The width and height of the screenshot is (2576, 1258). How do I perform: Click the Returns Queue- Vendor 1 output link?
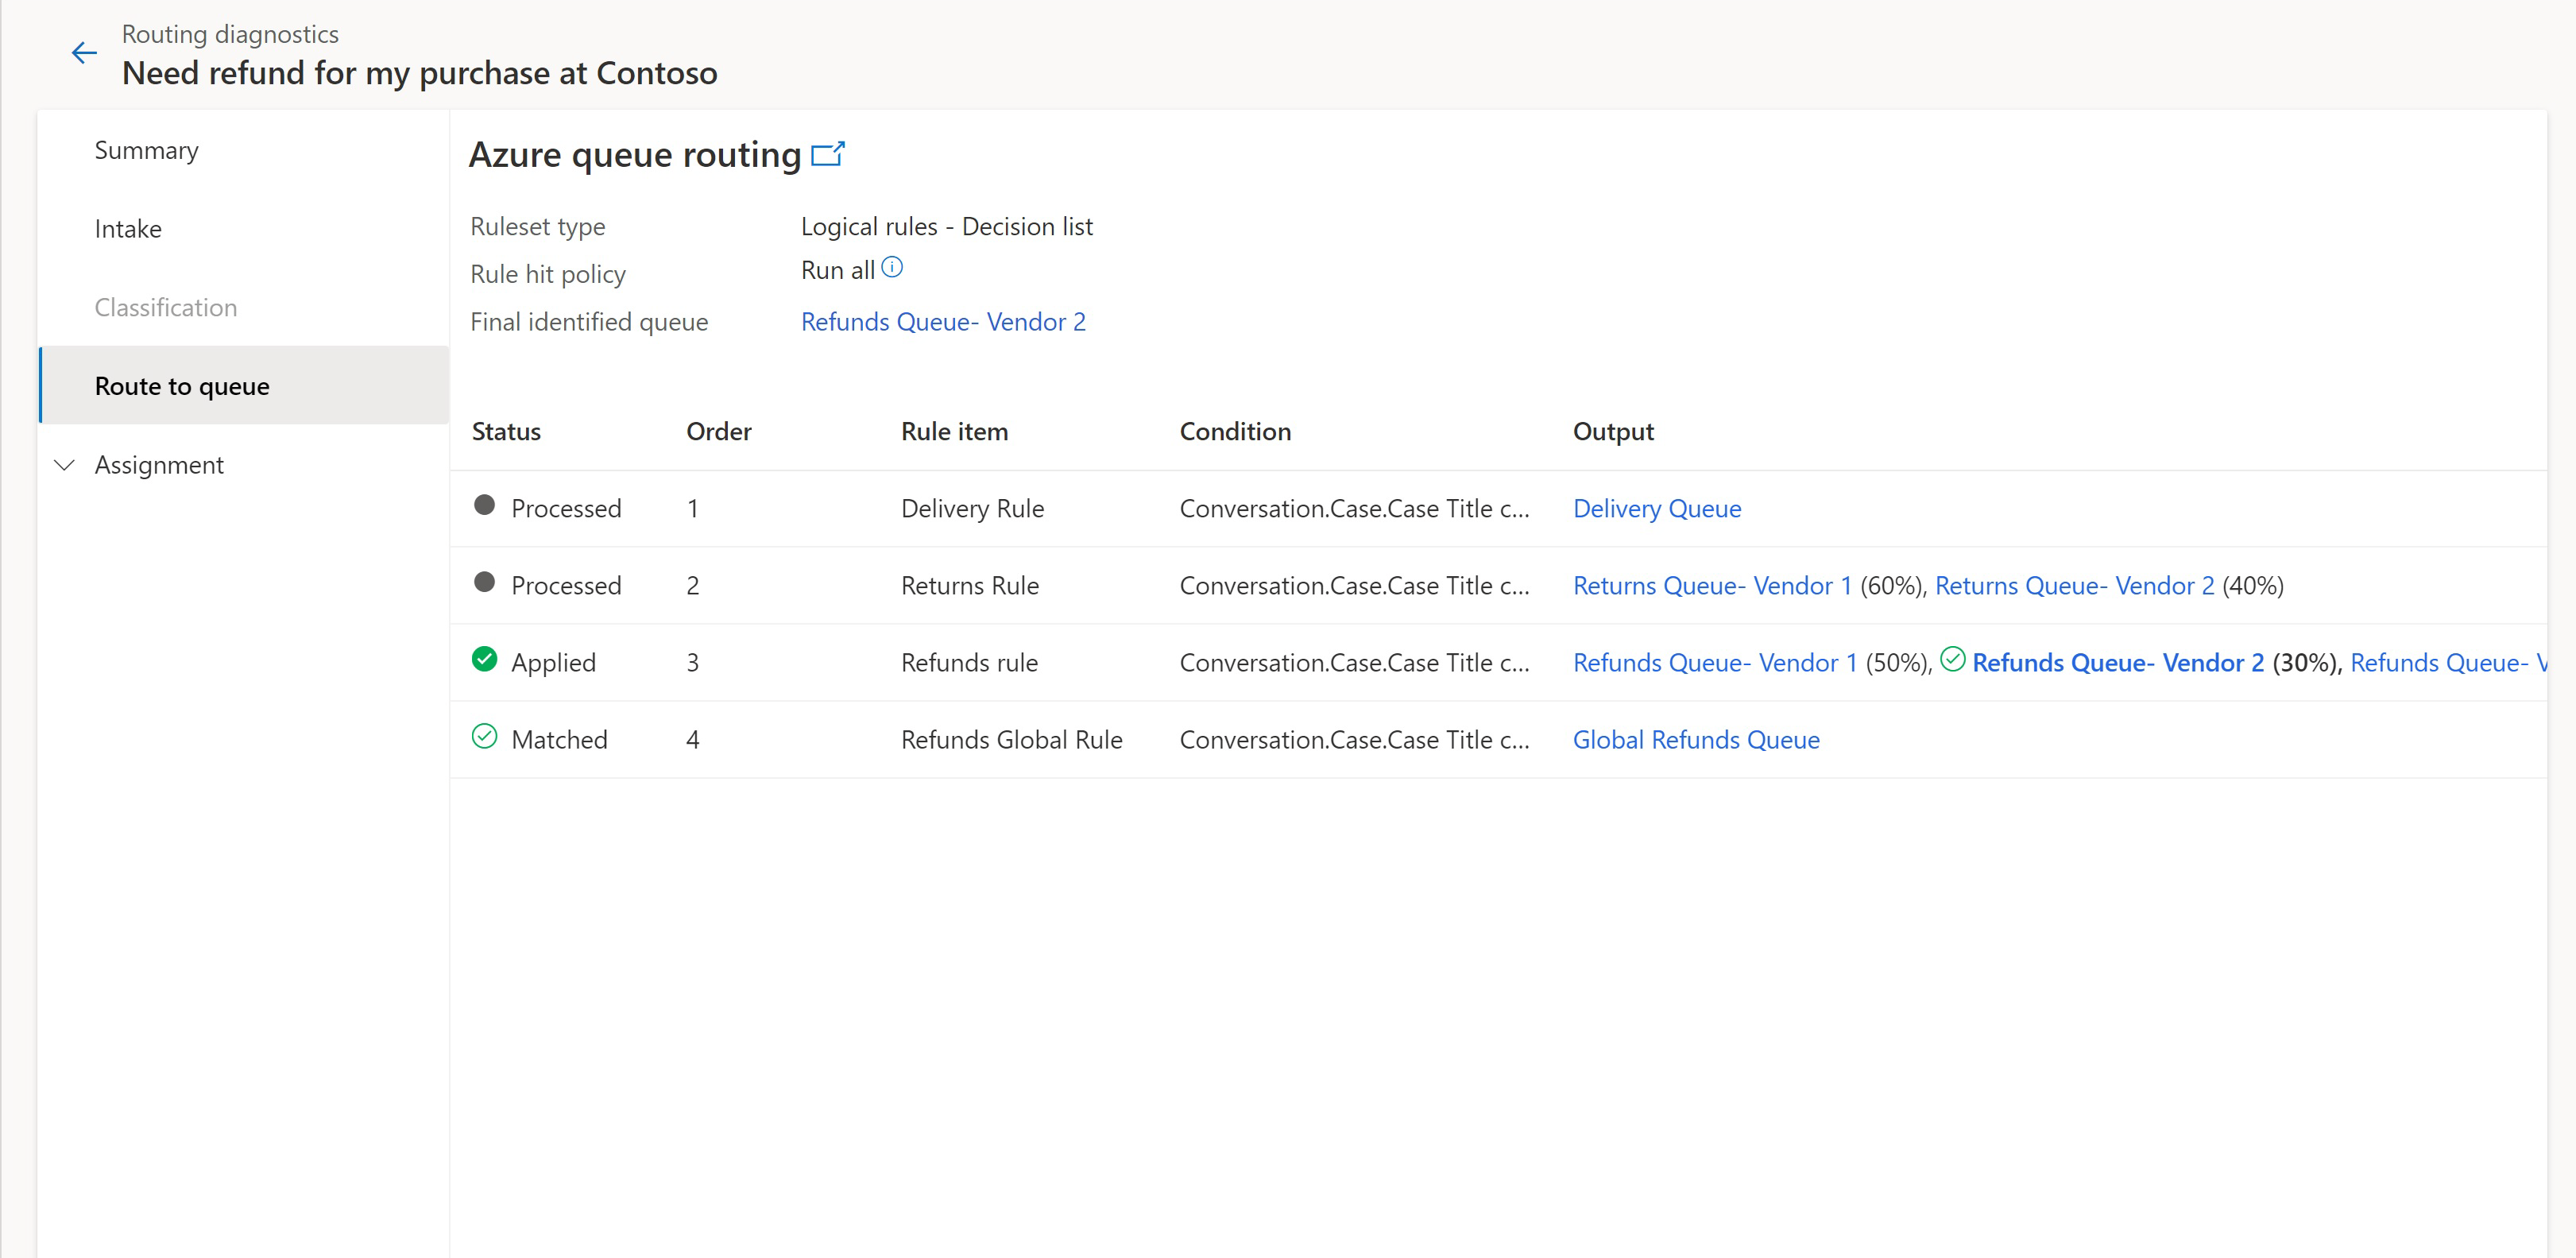(x=1712, y=586)
